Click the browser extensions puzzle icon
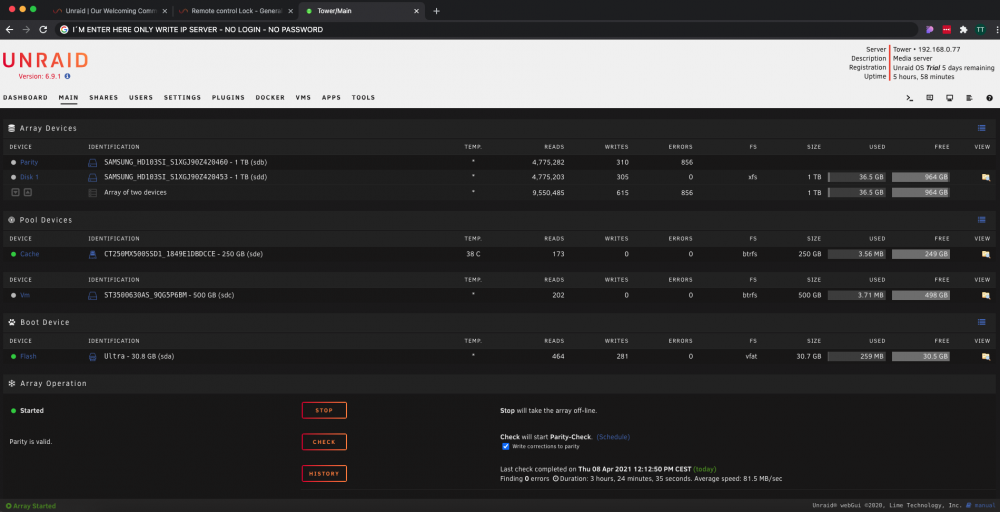Viewport: 1000px width, 512px height. click(964, 29)
